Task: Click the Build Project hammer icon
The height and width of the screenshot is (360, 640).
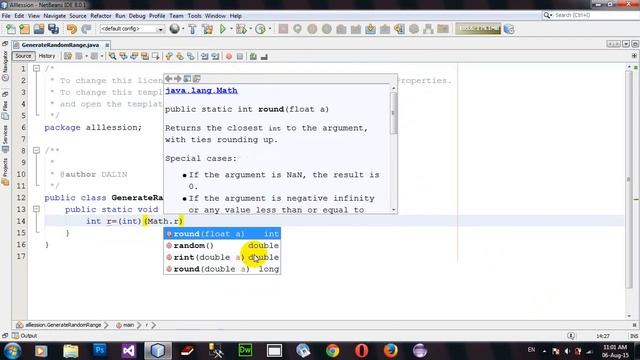Action: point(192,29)
